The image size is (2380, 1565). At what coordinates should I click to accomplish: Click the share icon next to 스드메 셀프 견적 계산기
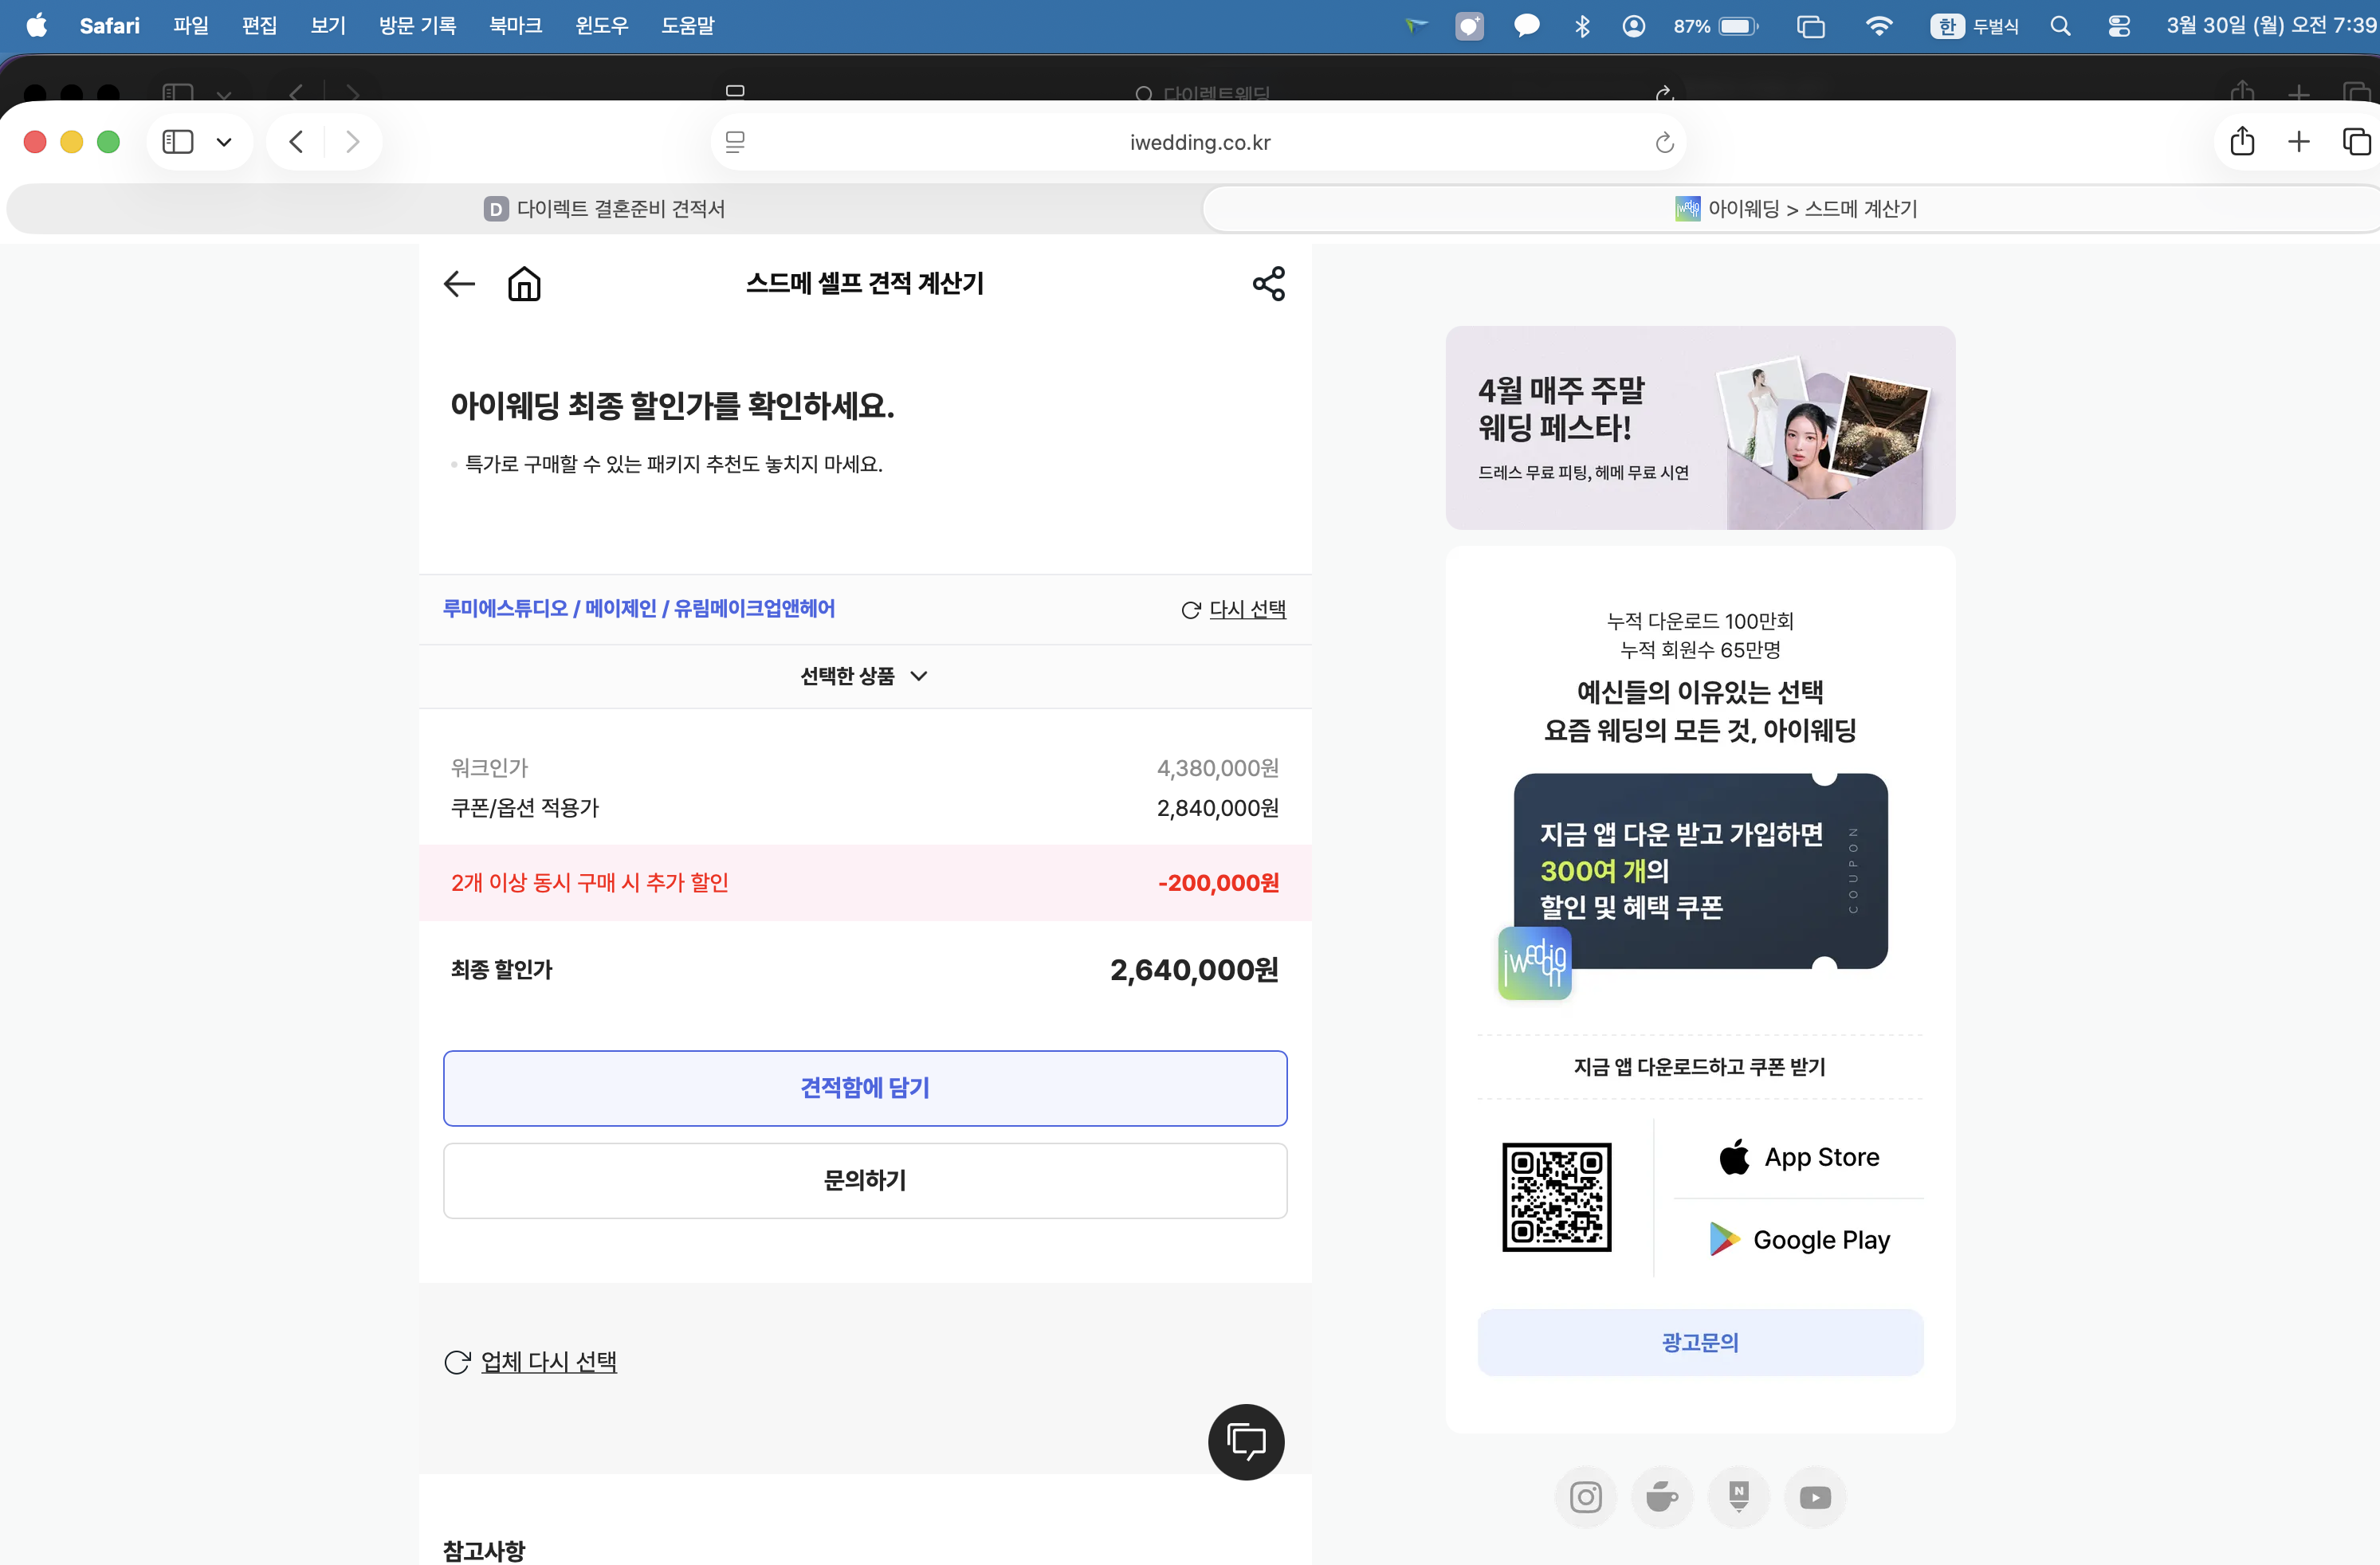pos(1268,284)
